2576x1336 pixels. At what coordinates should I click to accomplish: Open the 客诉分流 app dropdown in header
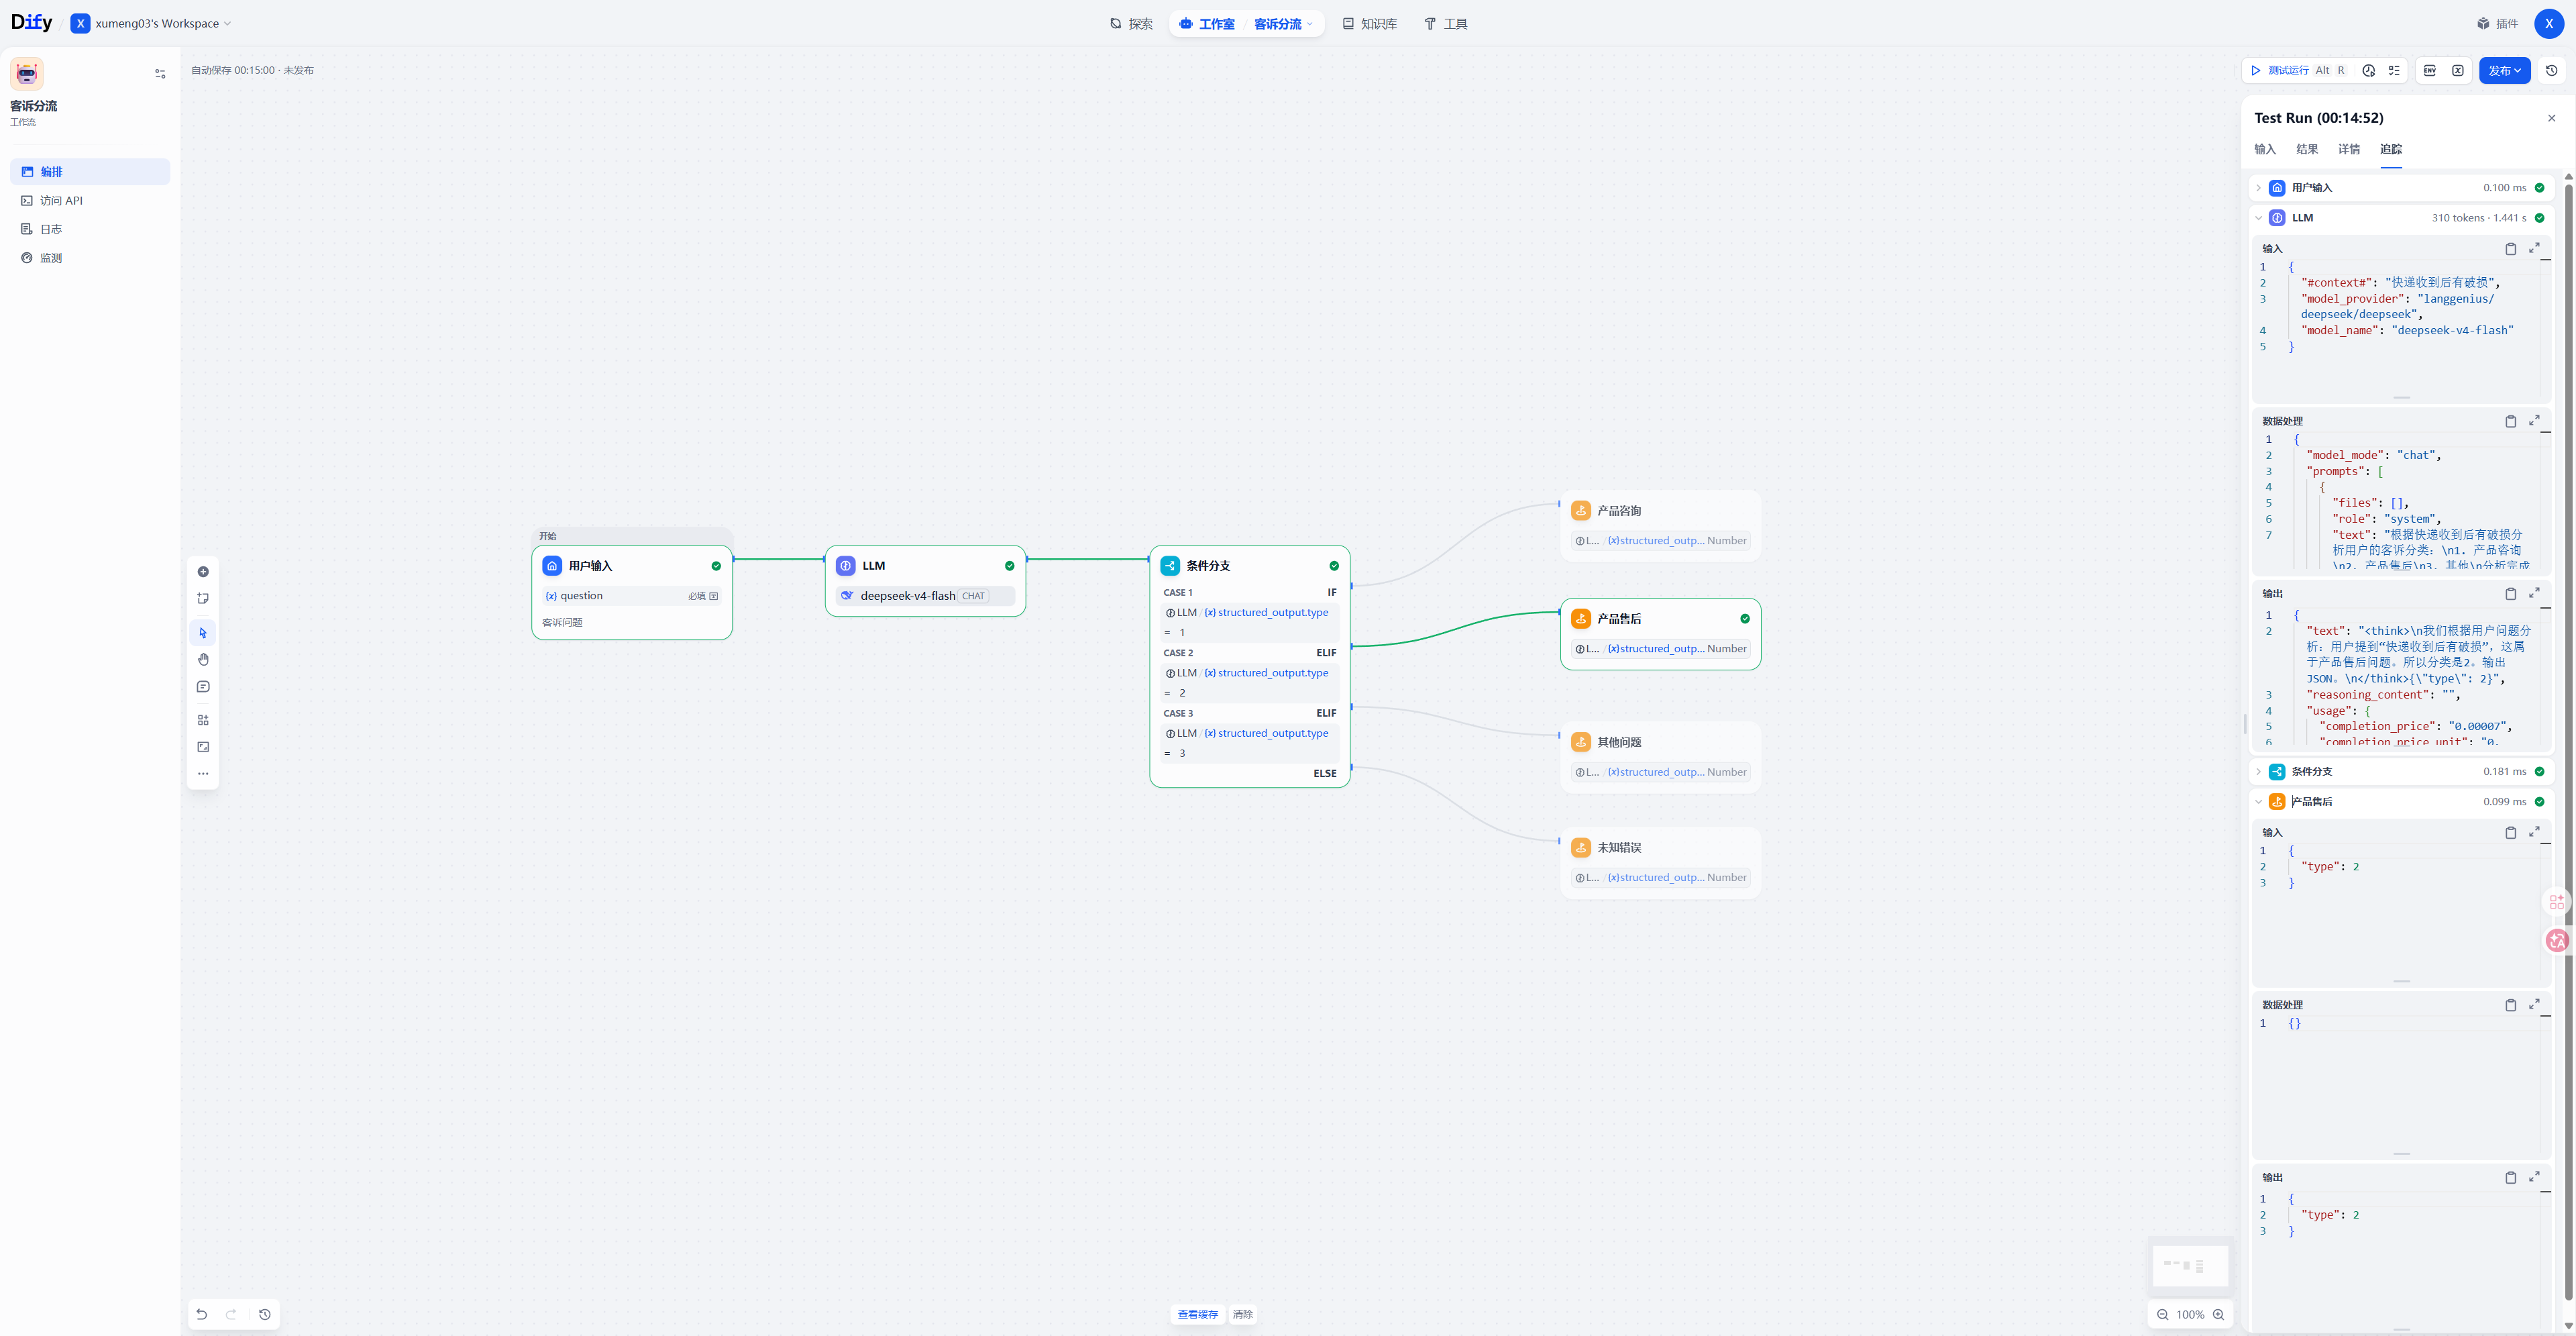coord(1283,24)
